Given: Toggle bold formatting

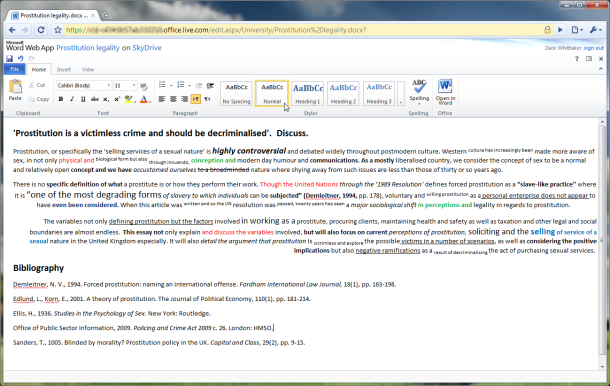Looking at the screenshot, I should point(61,99).
